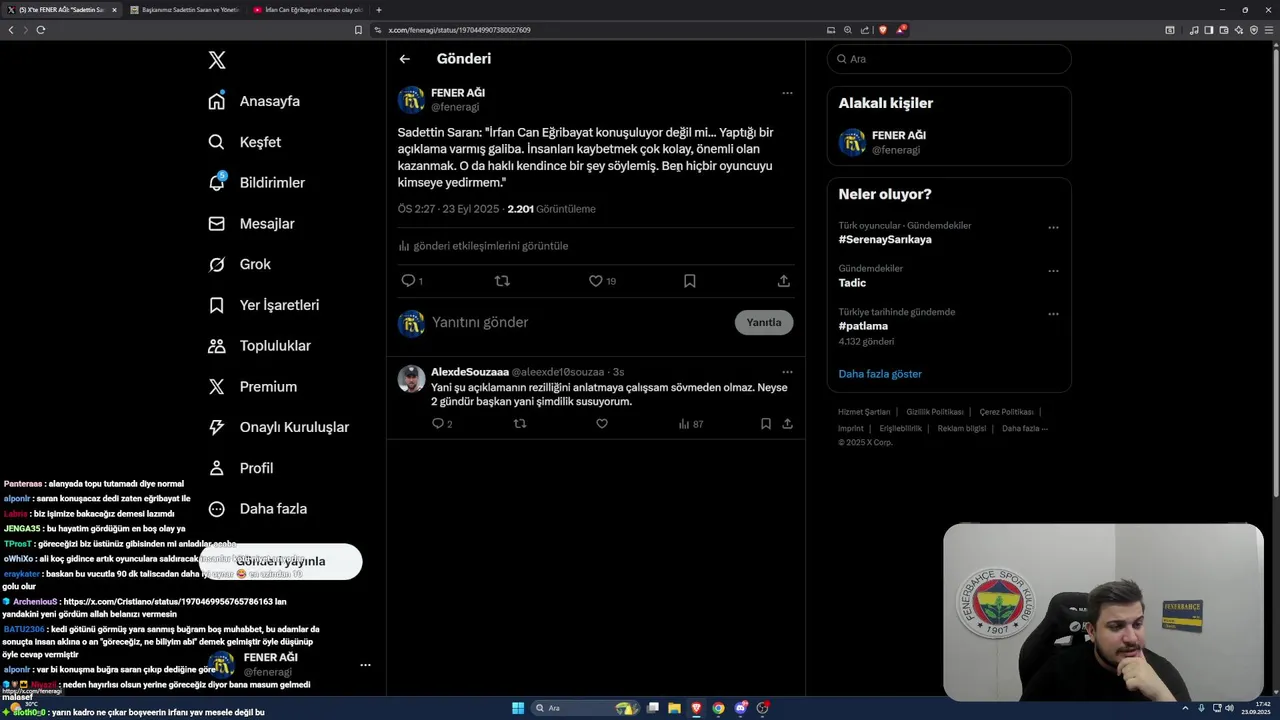
Task: Open Grok from the sidebar
Action: pos(239,264)
